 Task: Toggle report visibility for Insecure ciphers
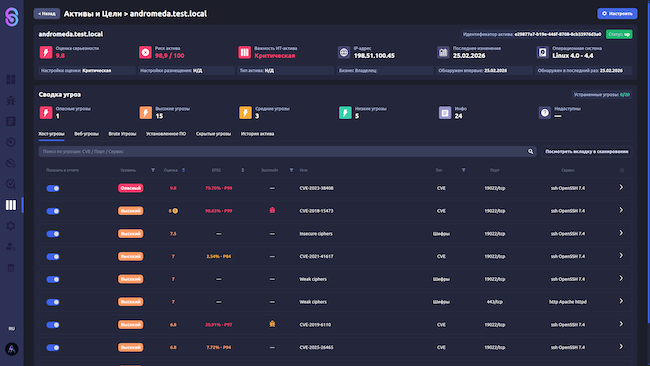[x=53, y=234]
